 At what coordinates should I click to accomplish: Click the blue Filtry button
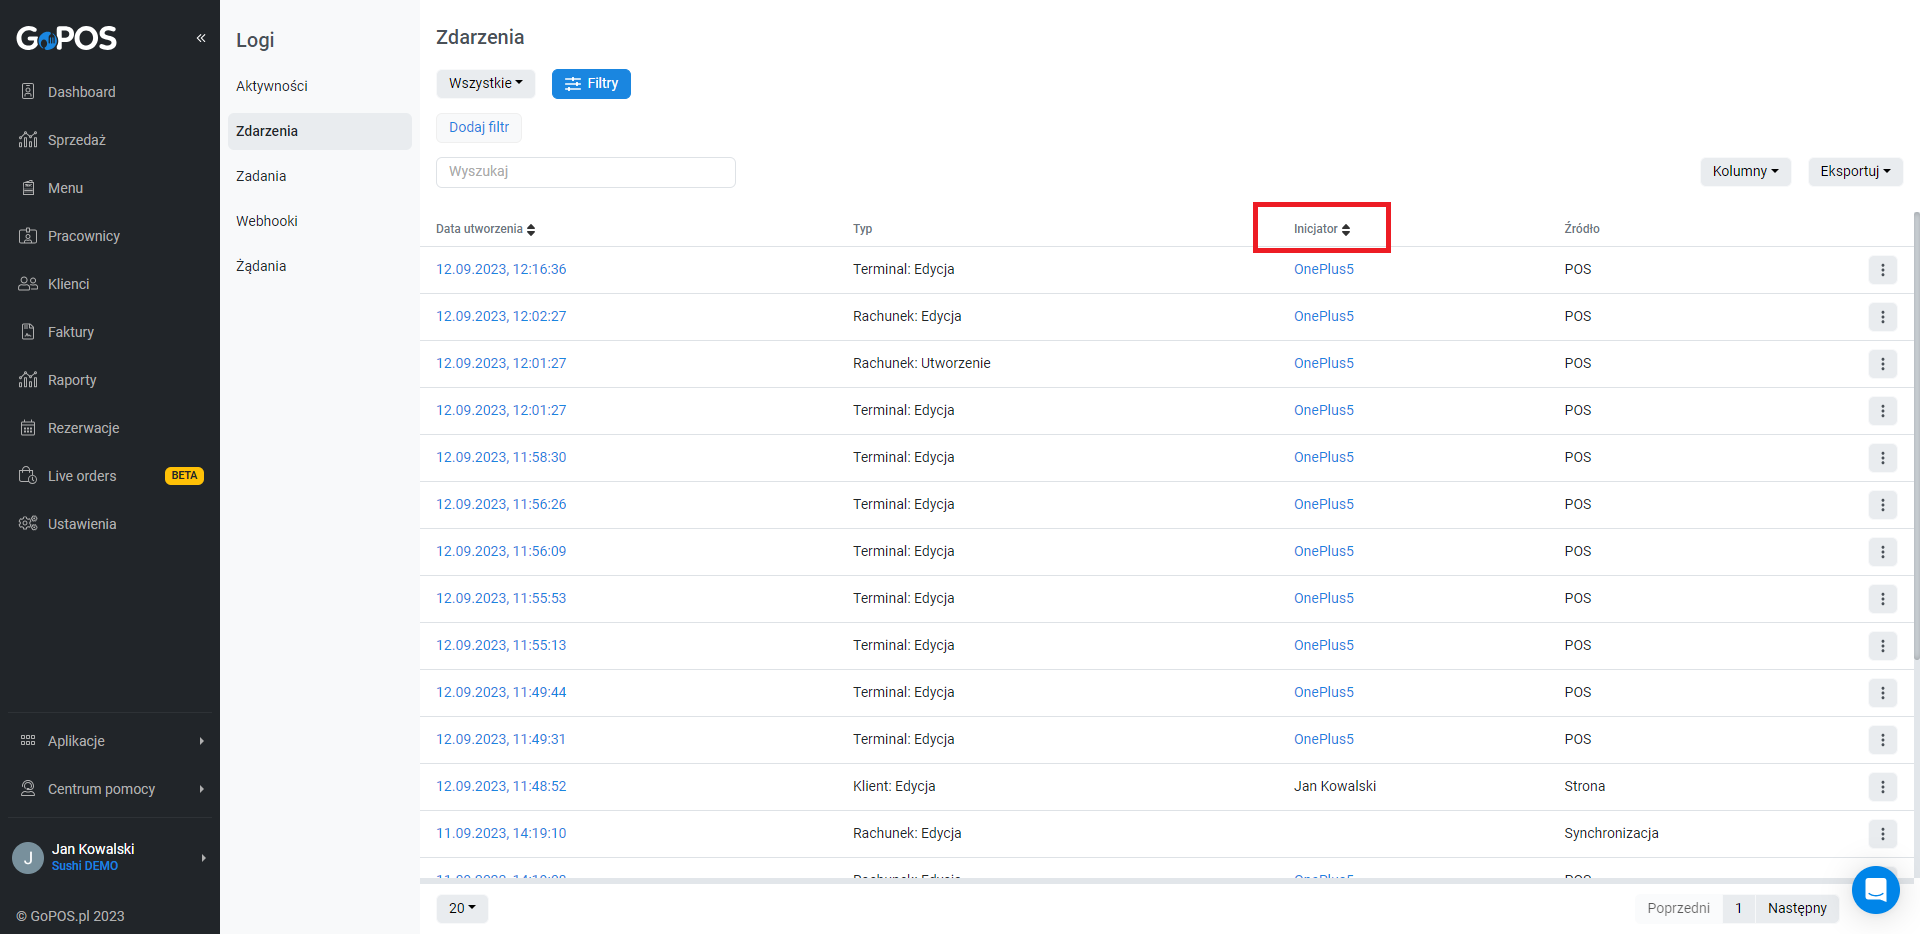(591, 83)
